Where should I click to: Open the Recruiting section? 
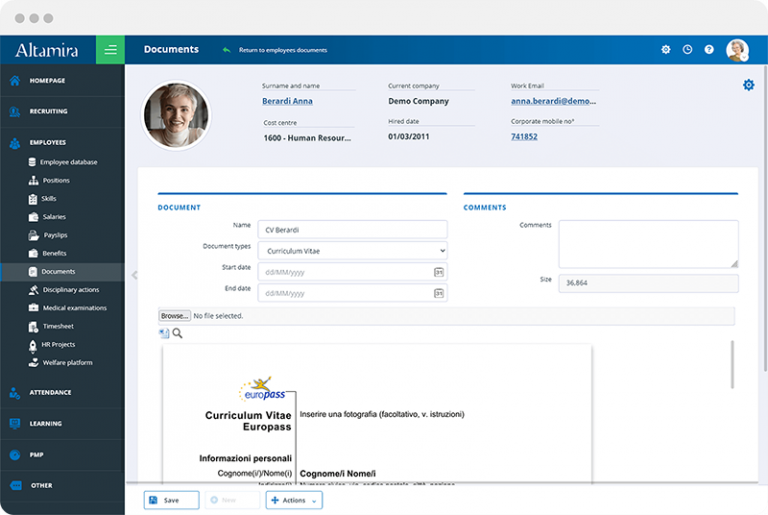(x=48, y=111)
